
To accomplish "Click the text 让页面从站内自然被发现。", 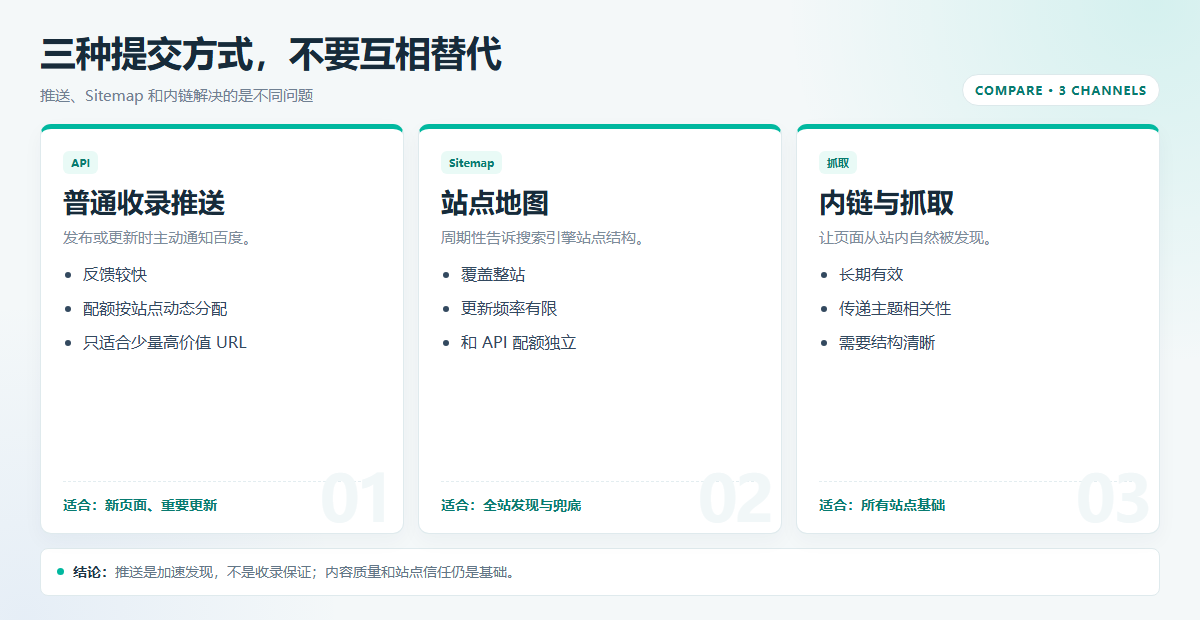I will 908,238.
